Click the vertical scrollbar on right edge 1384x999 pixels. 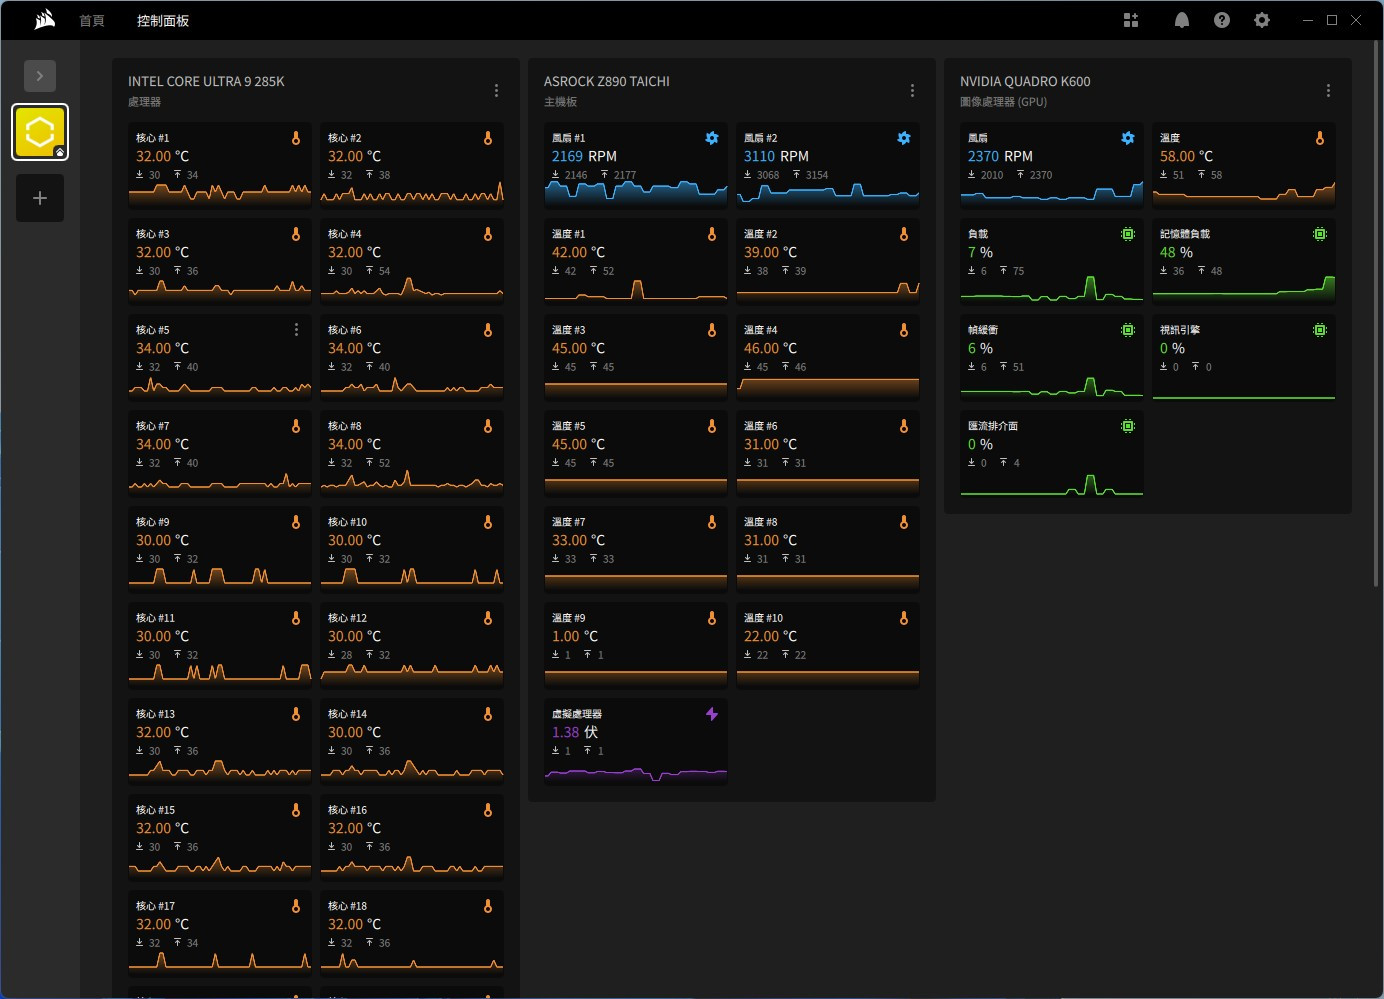point(1376,312)
